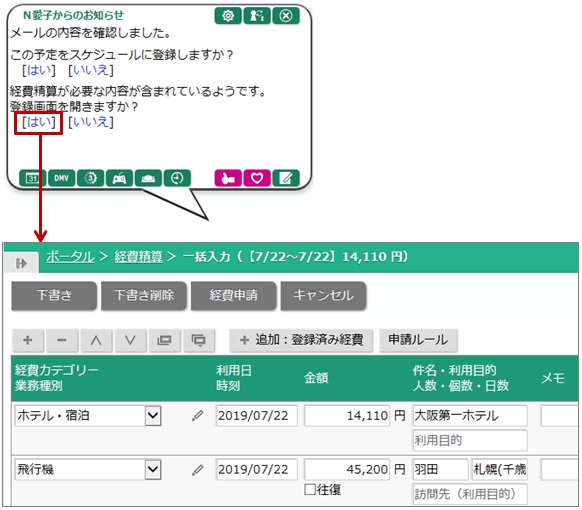Check the 往復 round-trip checkbox

[310, 489]
